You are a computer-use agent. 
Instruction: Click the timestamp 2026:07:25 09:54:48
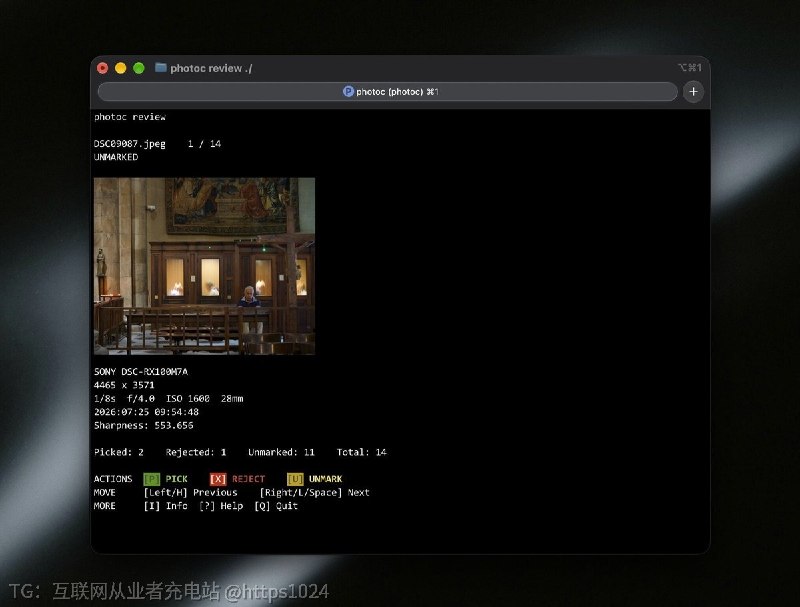point(146,412)
